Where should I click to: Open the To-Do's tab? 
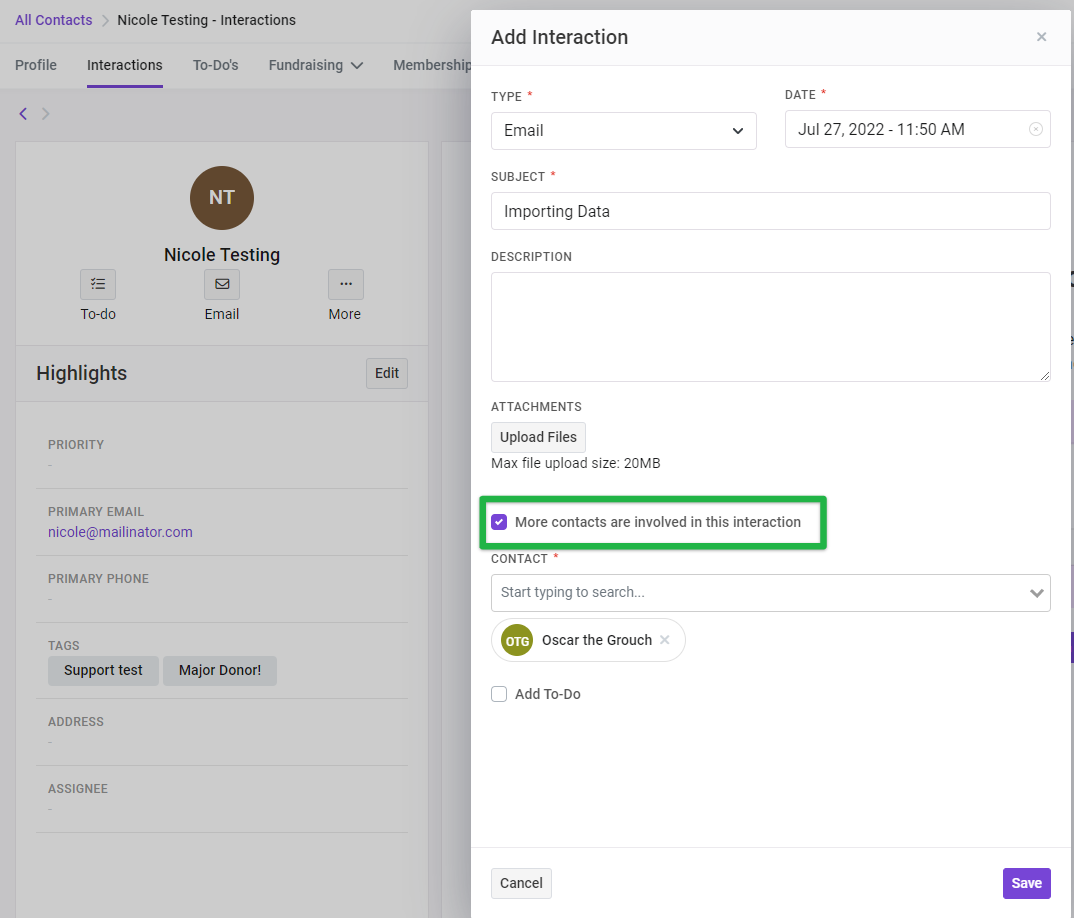(215, 65)
